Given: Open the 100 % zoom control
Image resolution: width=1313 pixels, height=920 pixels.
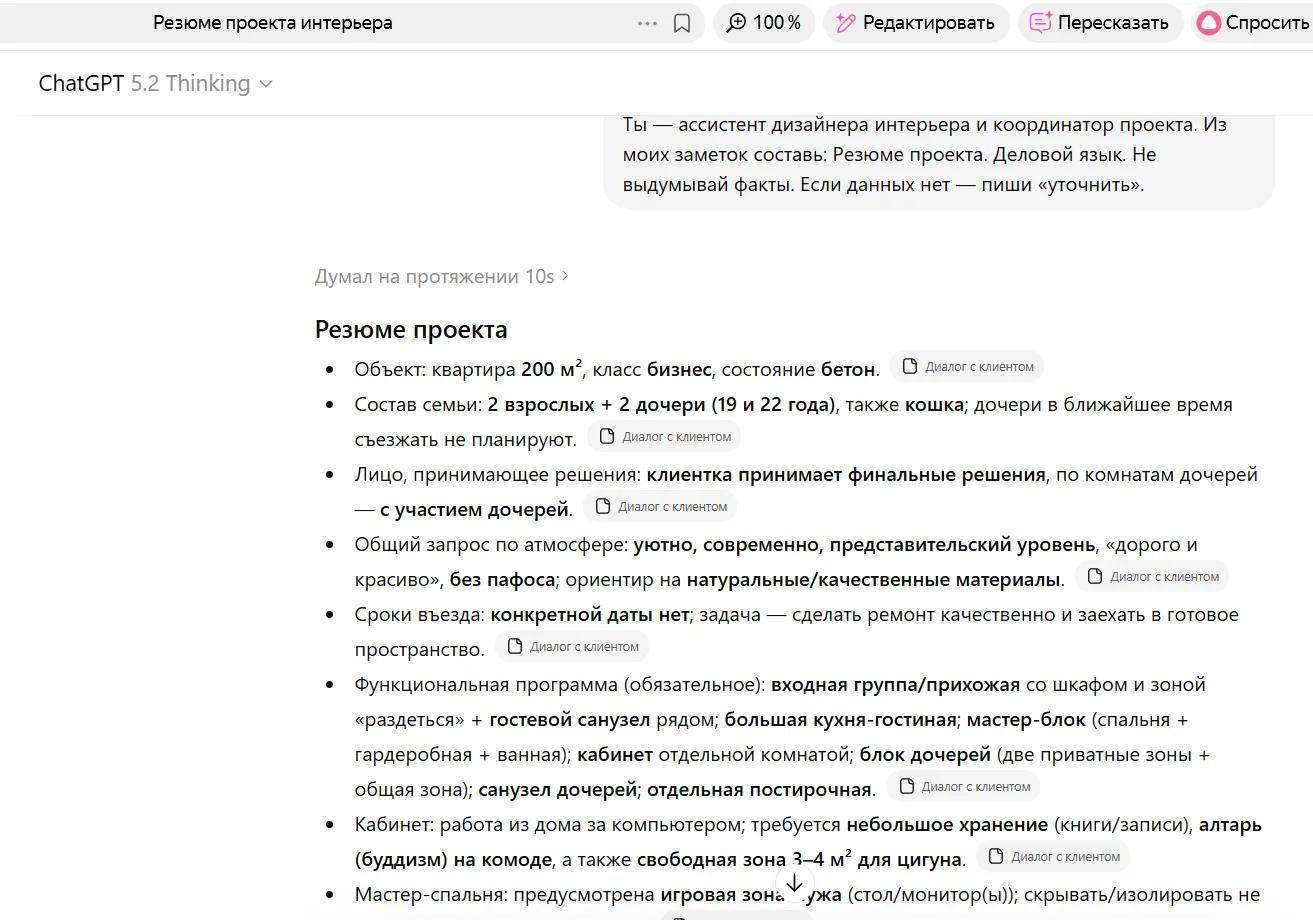Looking at the screenshot, I should tap(764, 23).
